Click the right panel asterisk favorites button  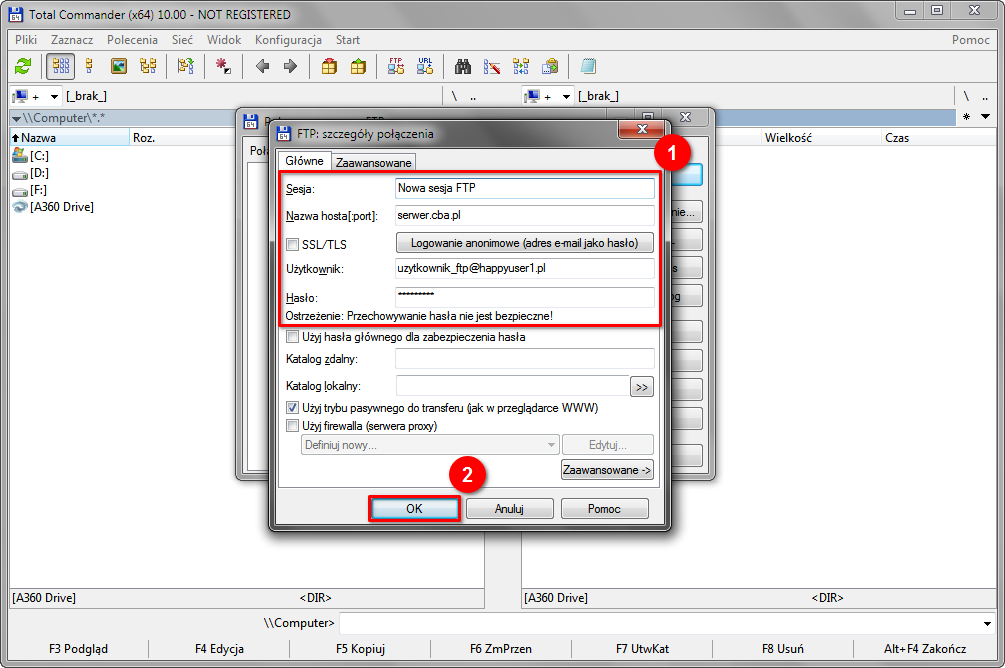point(966,117)
